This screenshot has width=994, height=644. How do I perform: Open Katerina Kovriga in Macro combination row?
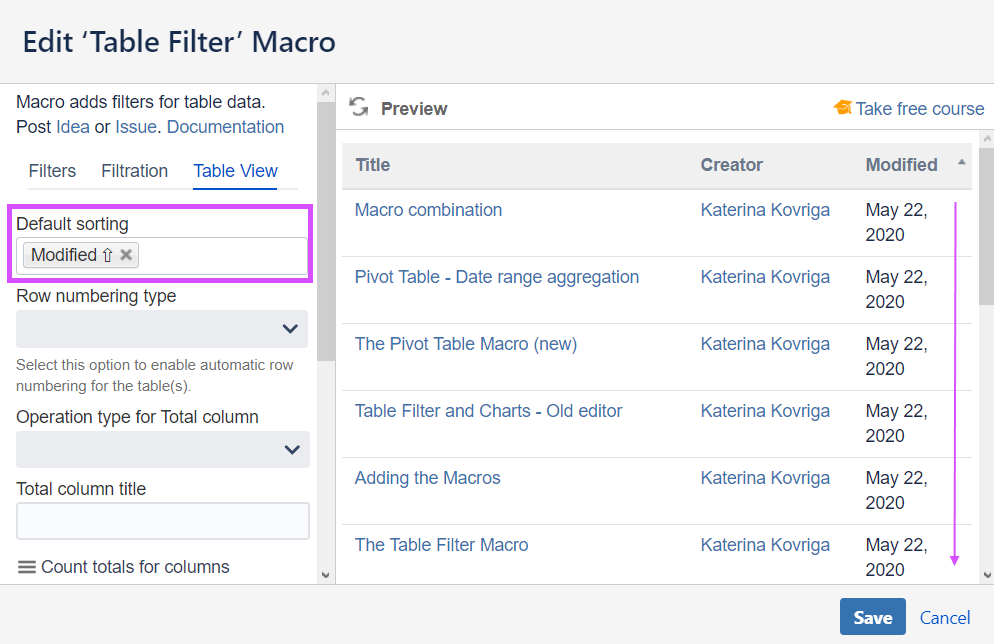(x=765, y=210)
